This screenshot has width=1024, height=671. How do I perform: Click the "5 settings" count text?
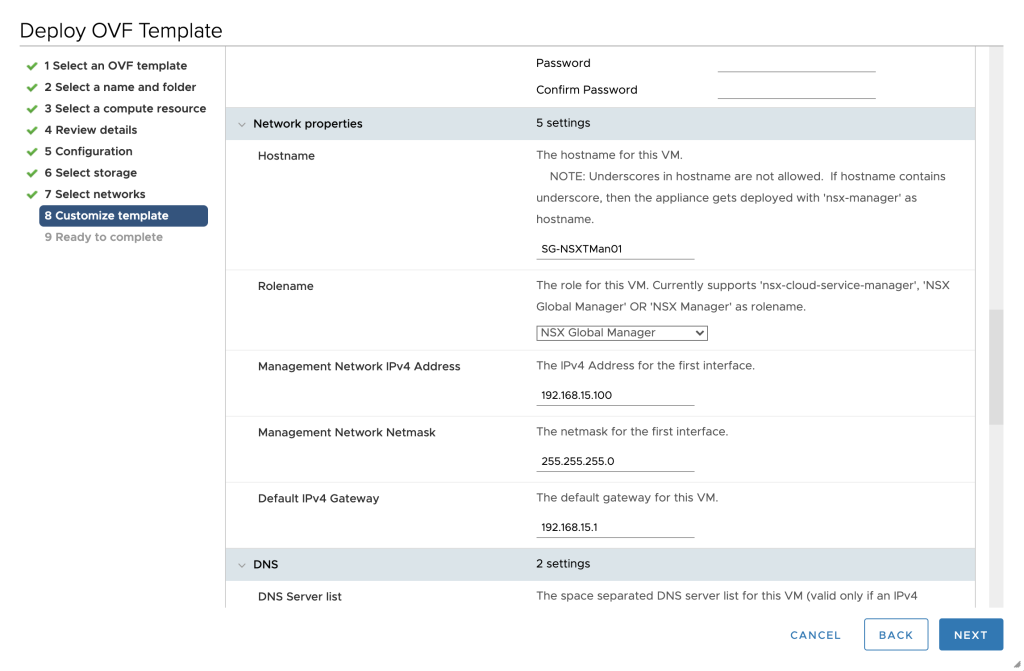click(563, 123)
